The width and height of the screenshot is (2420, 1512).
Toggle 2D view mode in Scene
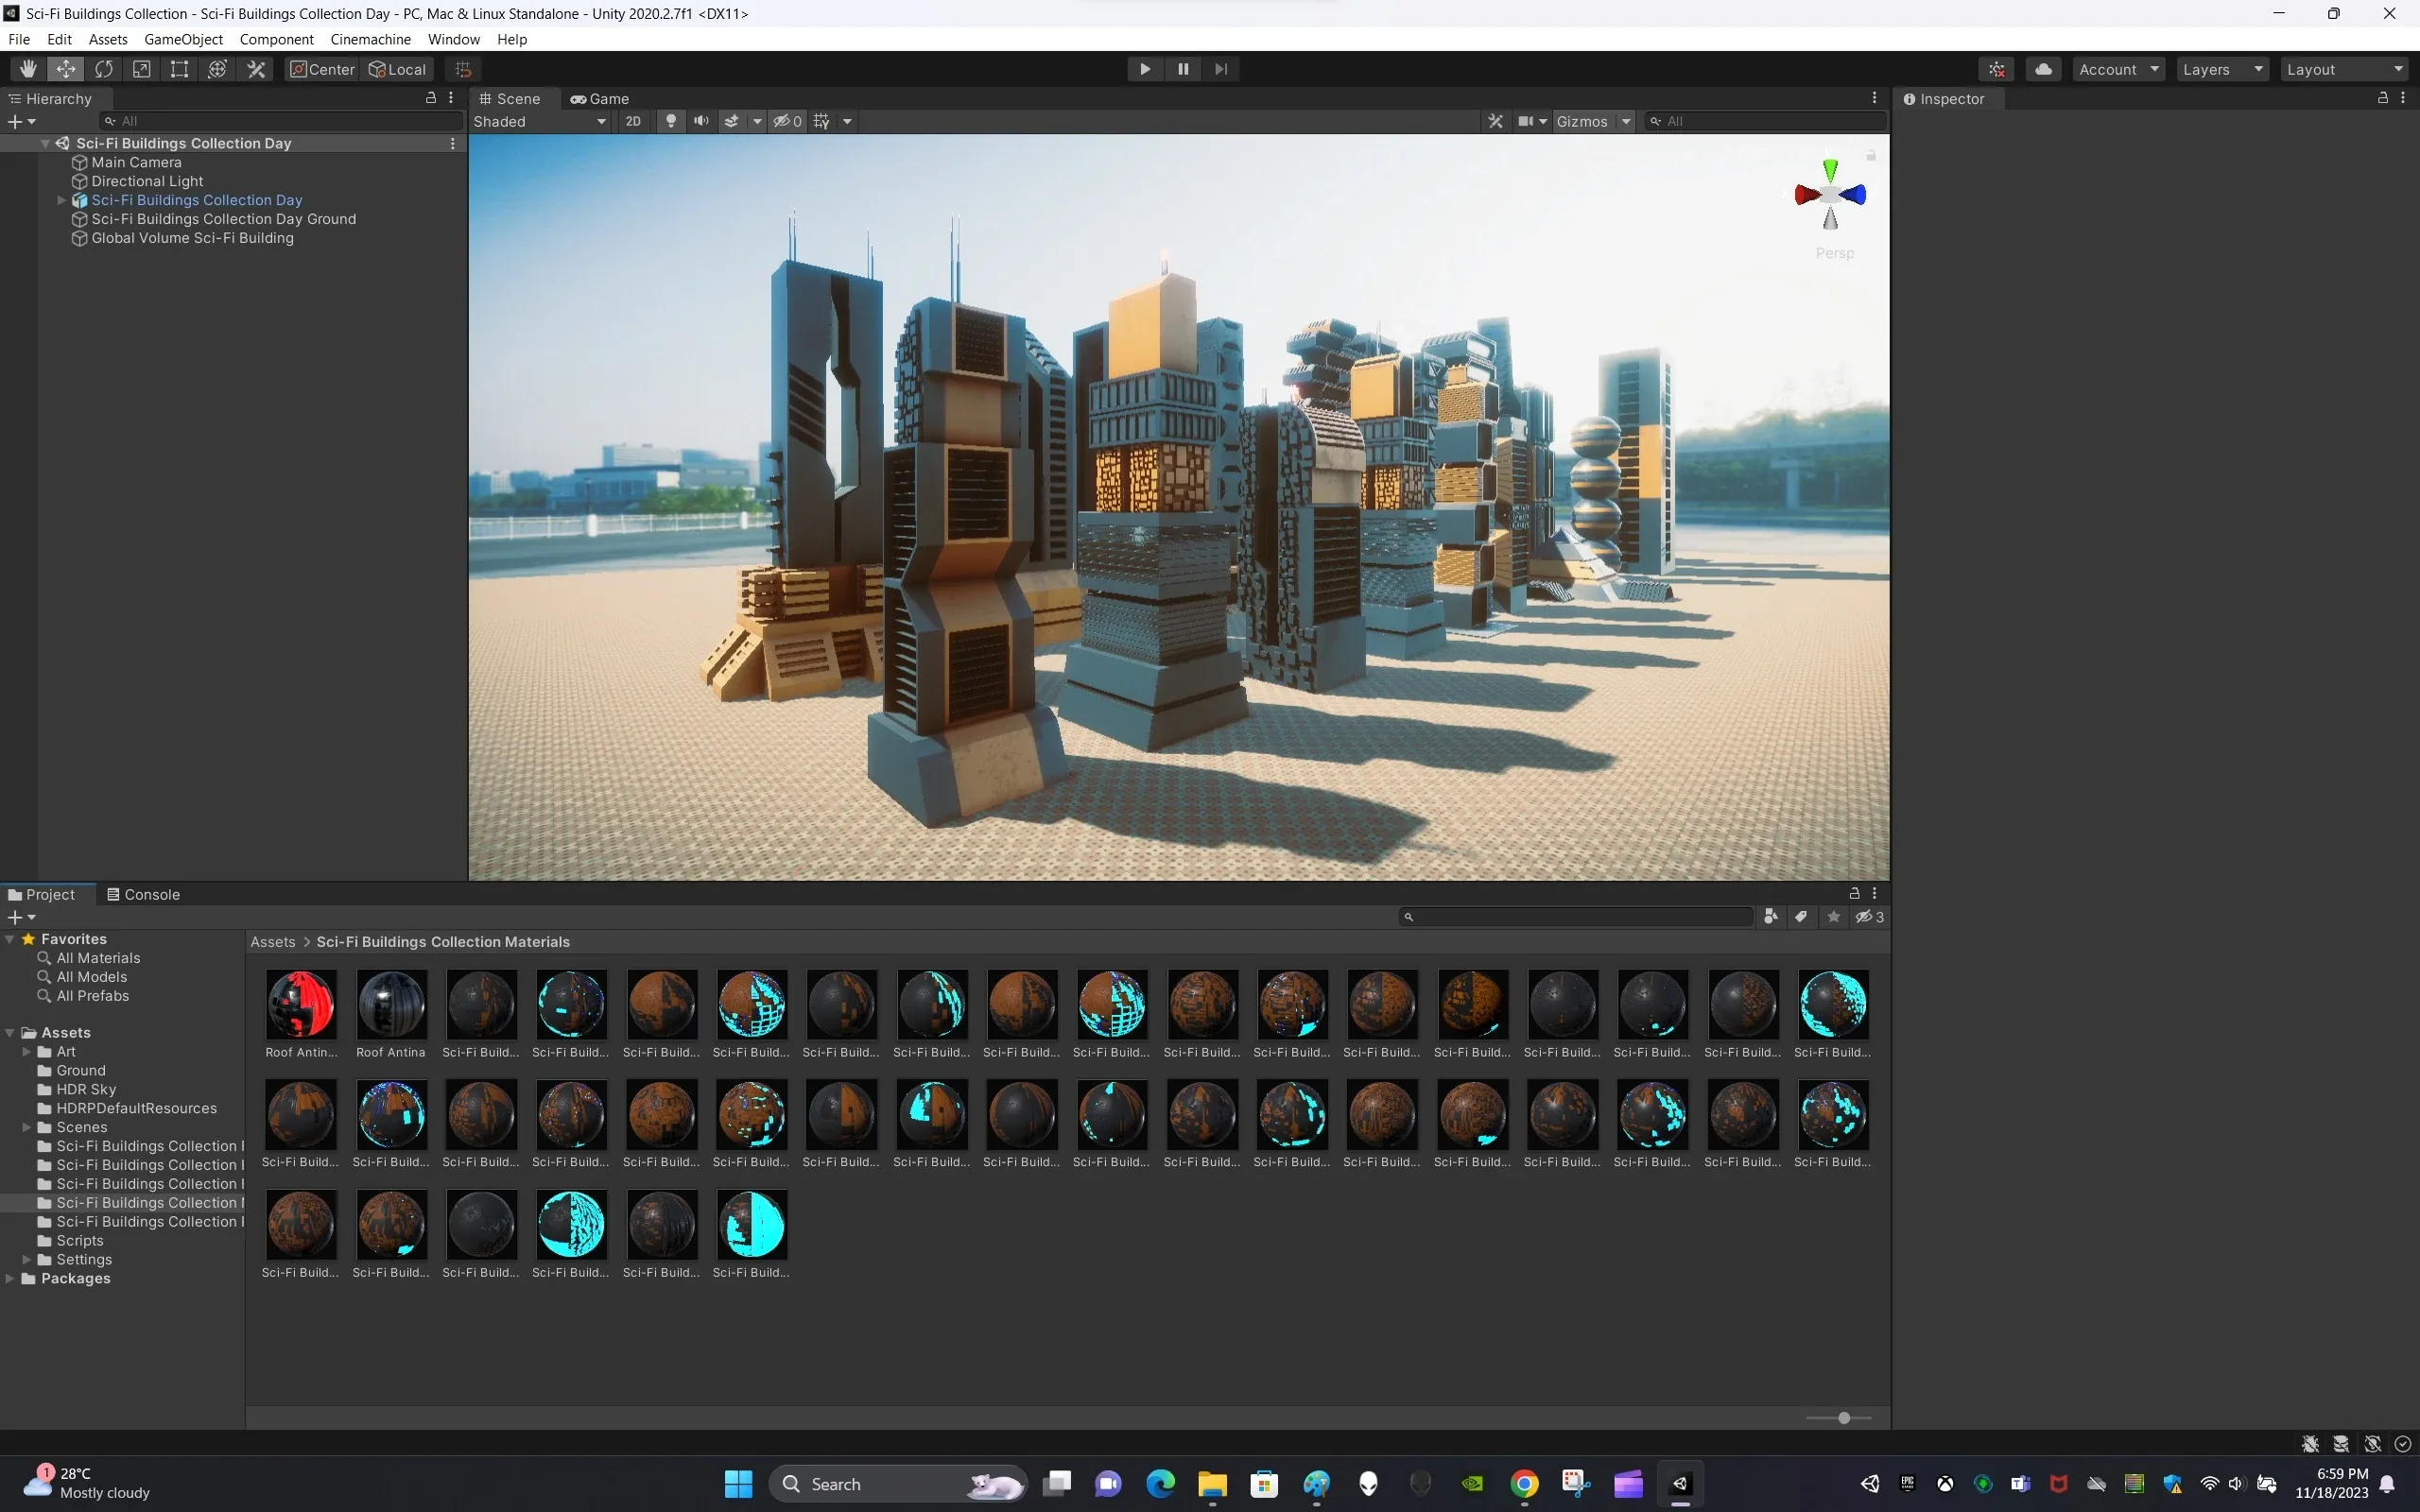pyautogui.click(x=632, y=121)
